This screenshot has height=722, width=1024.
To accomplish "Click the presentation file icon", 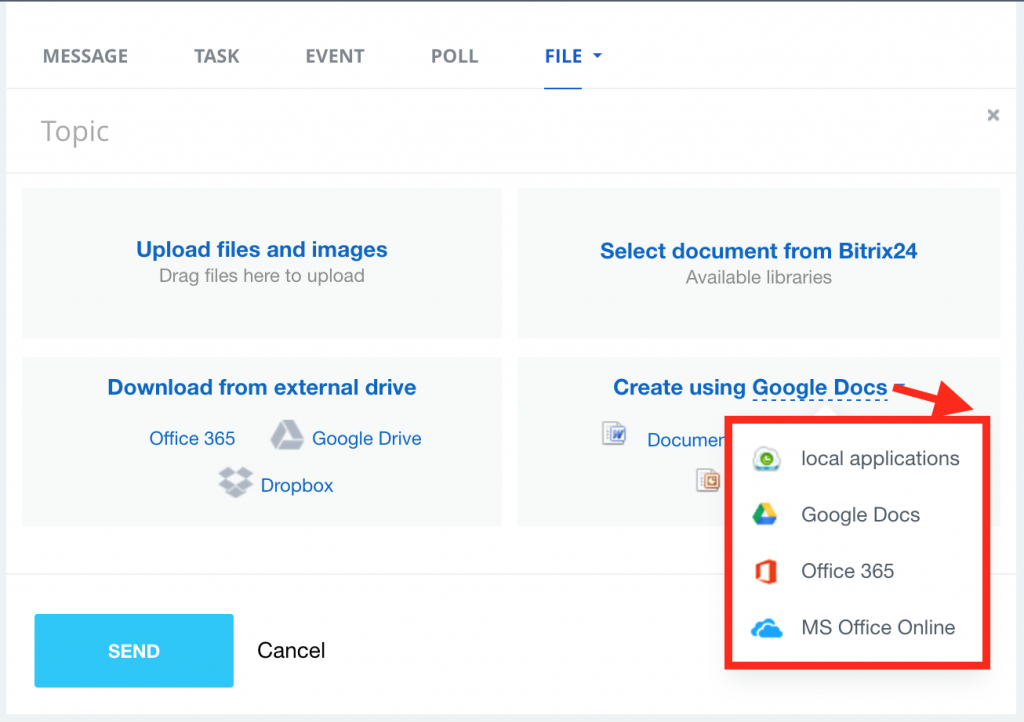I will pyautogui.click(x=708, y=480).
